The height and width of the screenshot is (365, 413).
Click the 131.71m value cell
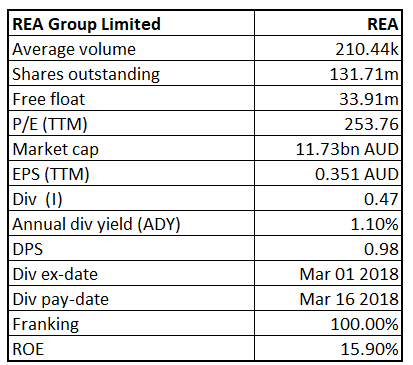coord(328,73)
